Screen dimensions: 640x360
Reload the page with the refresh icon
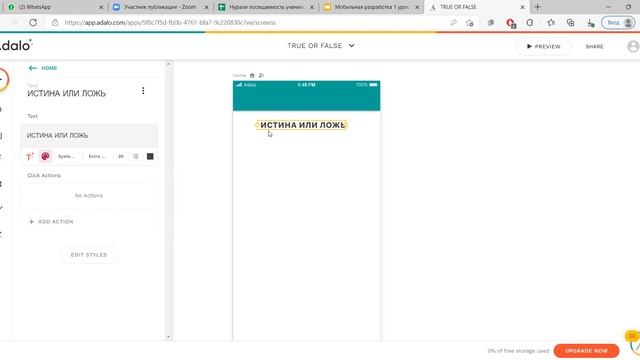(33, 23)
